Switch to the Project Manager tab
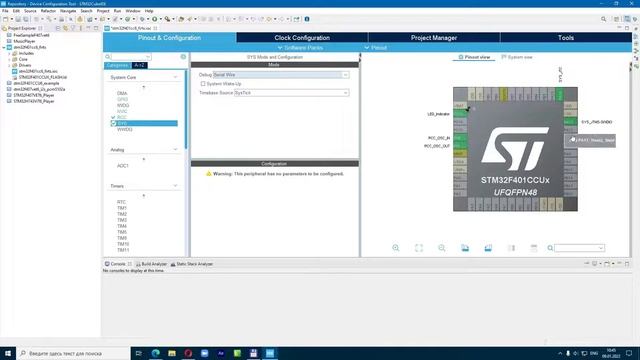Image resolution: width=640 pixels, height=360 pixels. [x=434, y=38]
